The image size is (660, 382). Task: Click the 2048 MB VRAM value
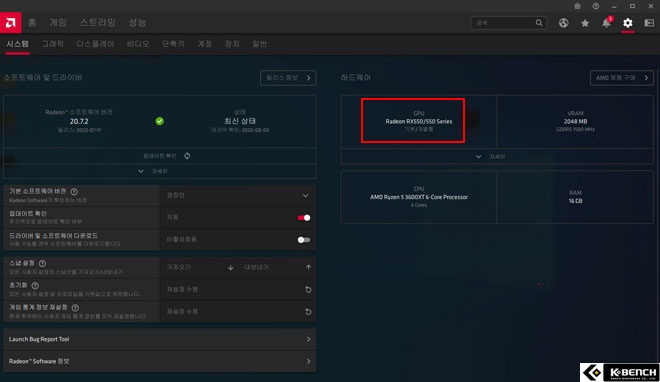(575, 122)
